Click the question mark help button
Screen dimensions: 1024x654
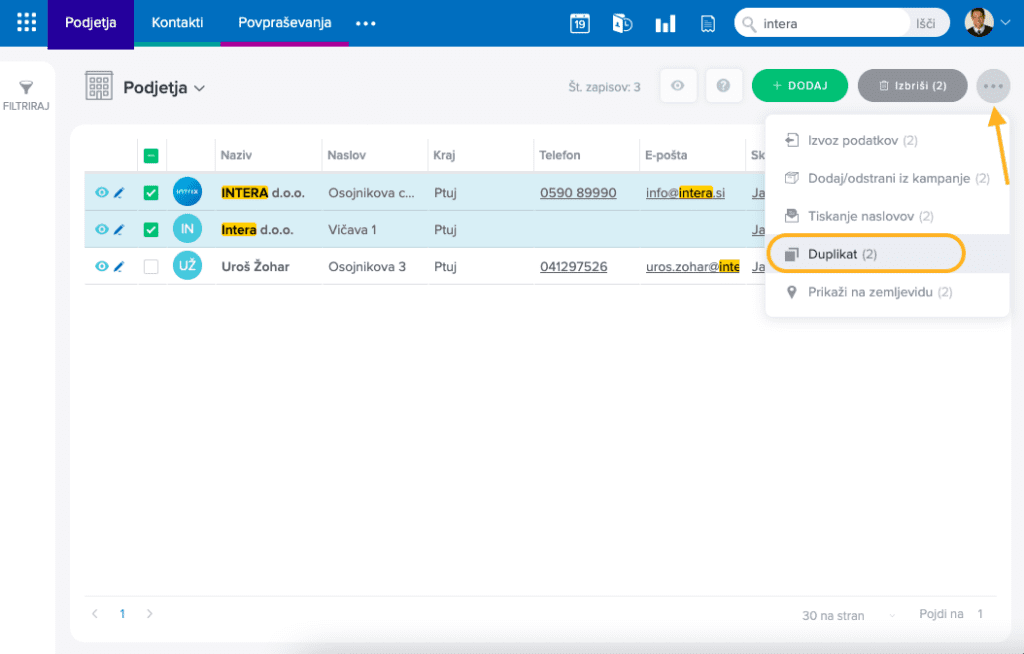point(724,86)
